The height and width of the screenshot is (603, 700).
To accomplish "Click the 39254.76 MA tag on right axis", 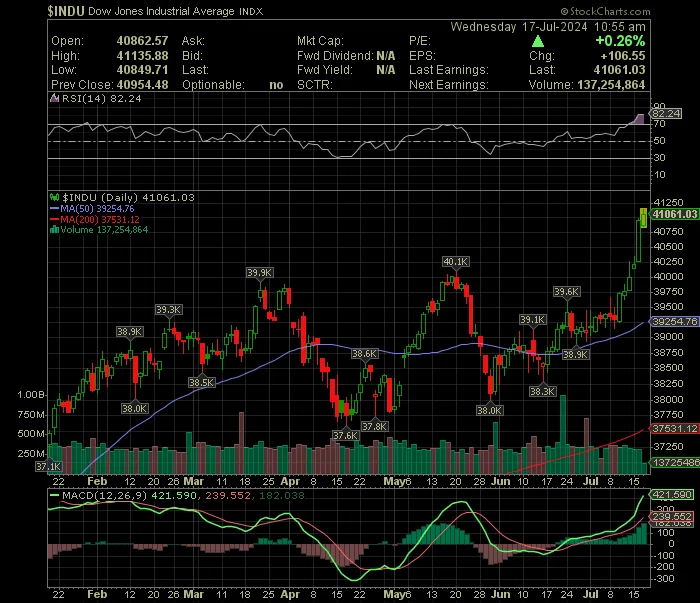I will click(x=674, y=321).
